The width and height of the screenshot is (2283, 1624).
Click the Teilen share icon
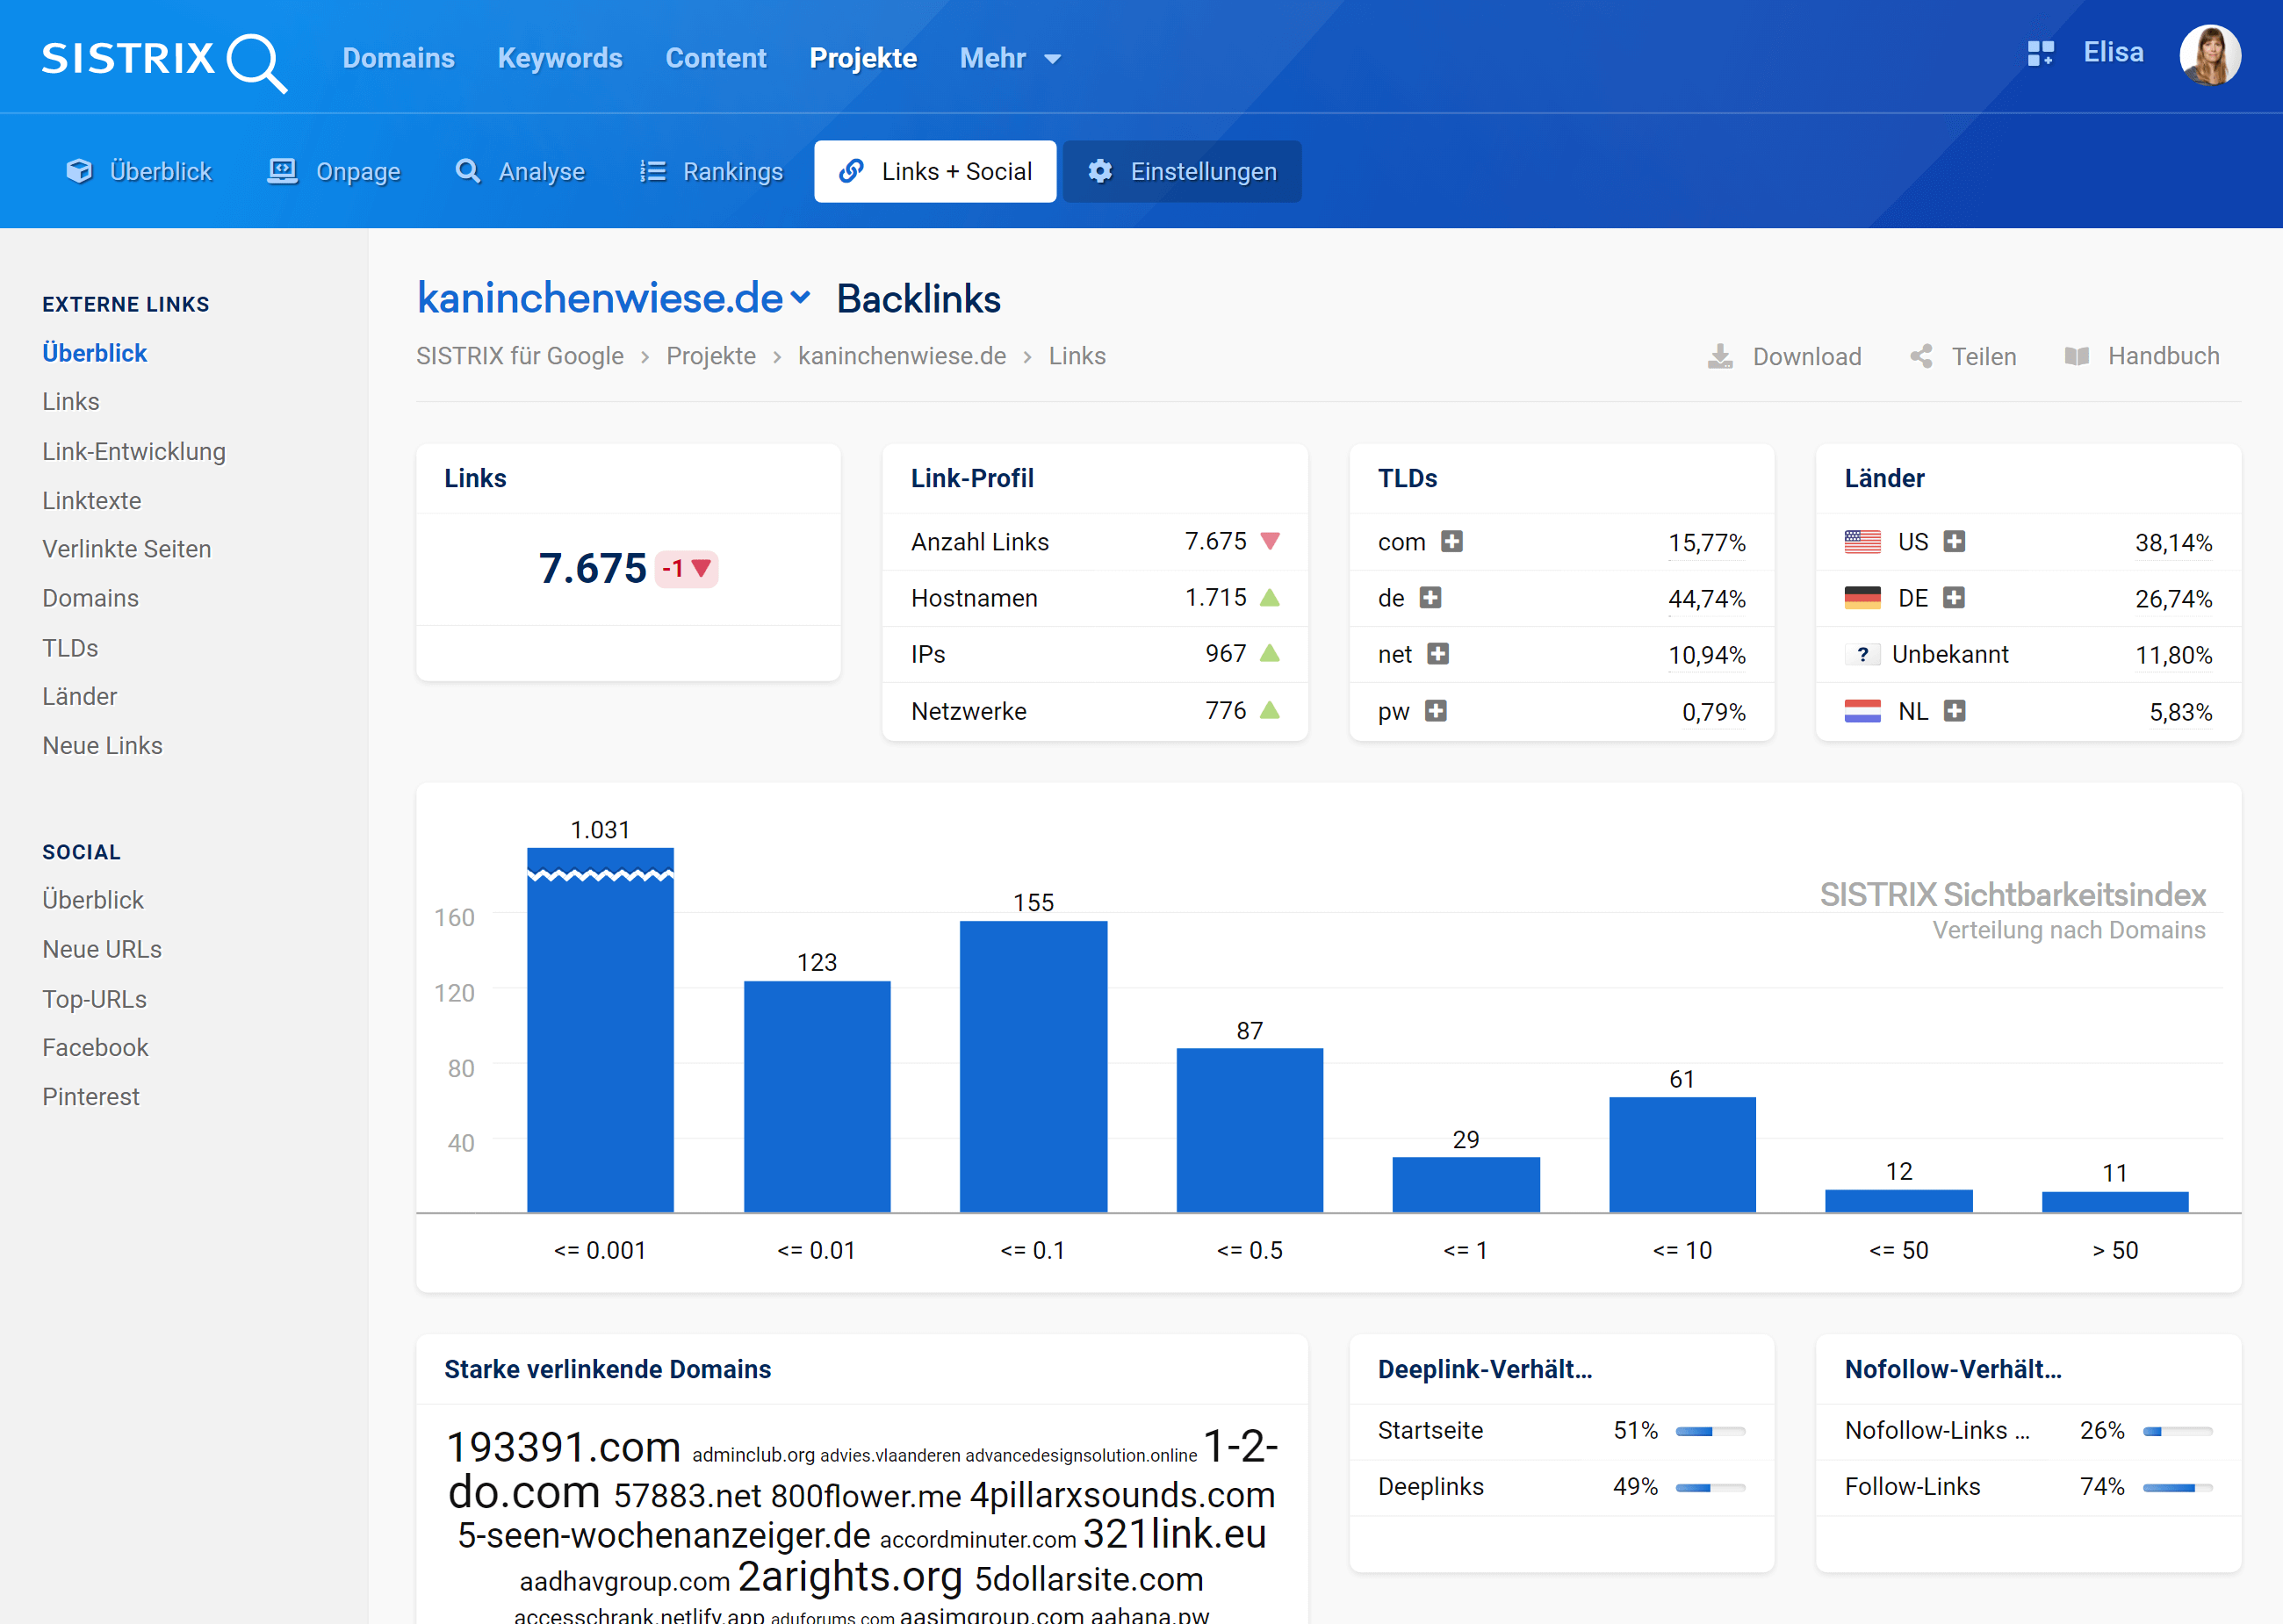coord(1921,357)
